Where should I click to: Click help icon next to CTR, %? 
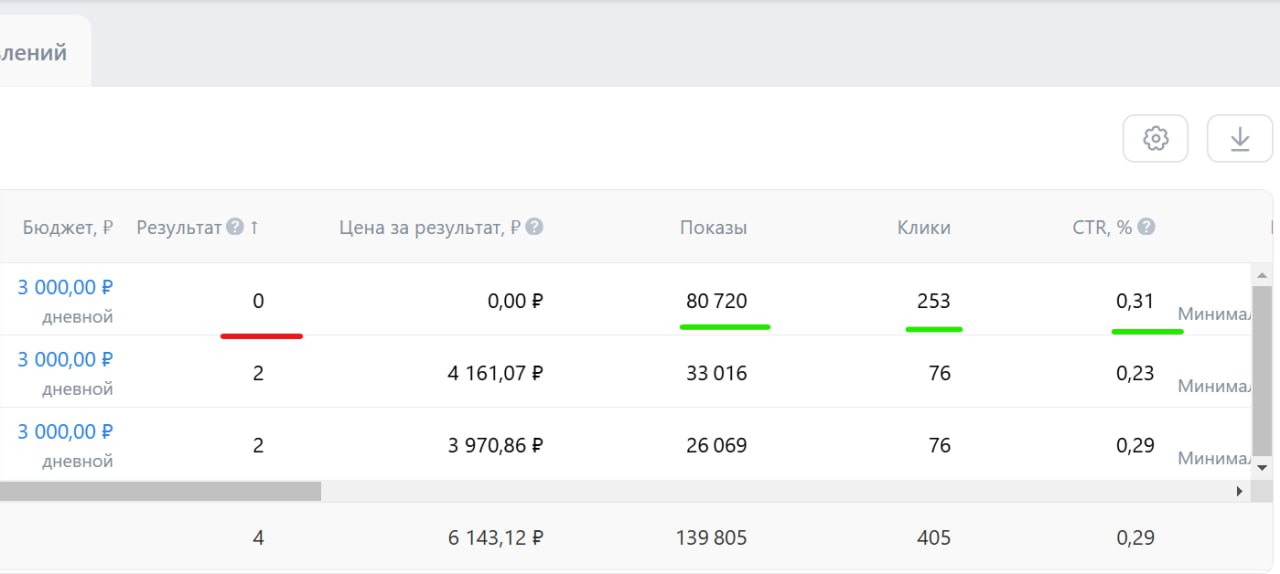click(1146, 227)
